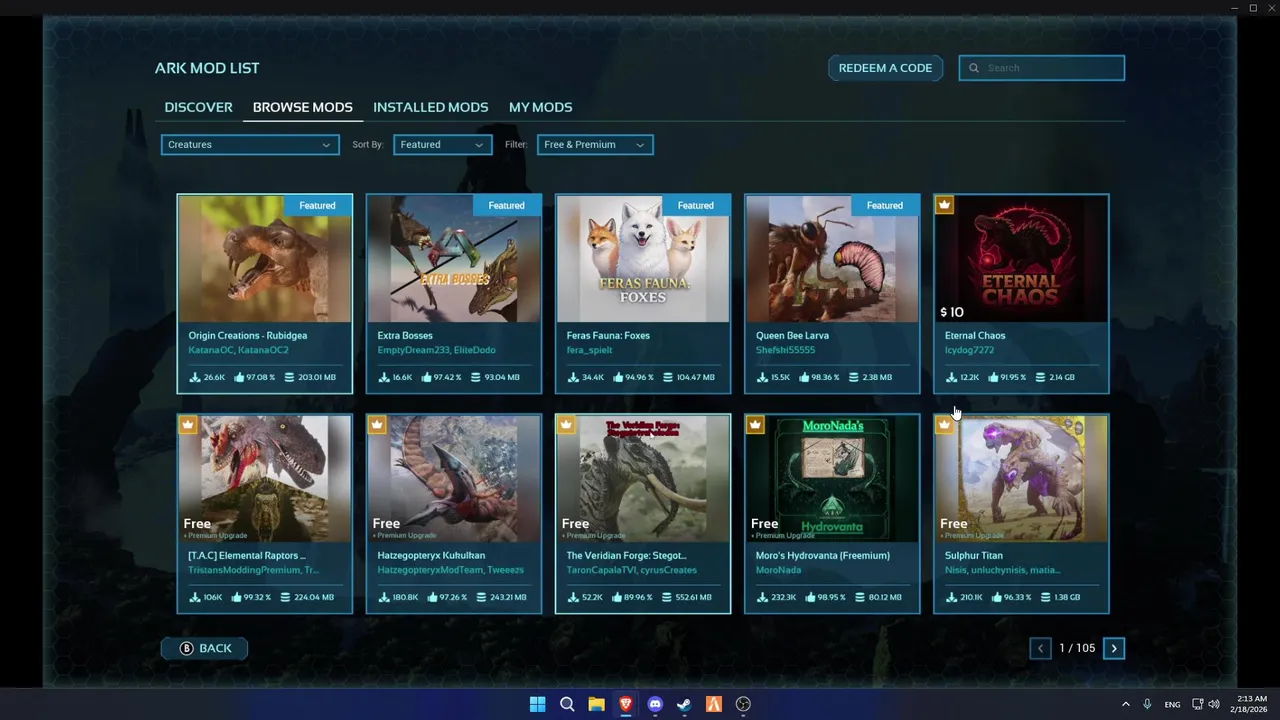Open Discord from taskbar
This screenshot has height=720, width=1280.
(x=655, y=704)
